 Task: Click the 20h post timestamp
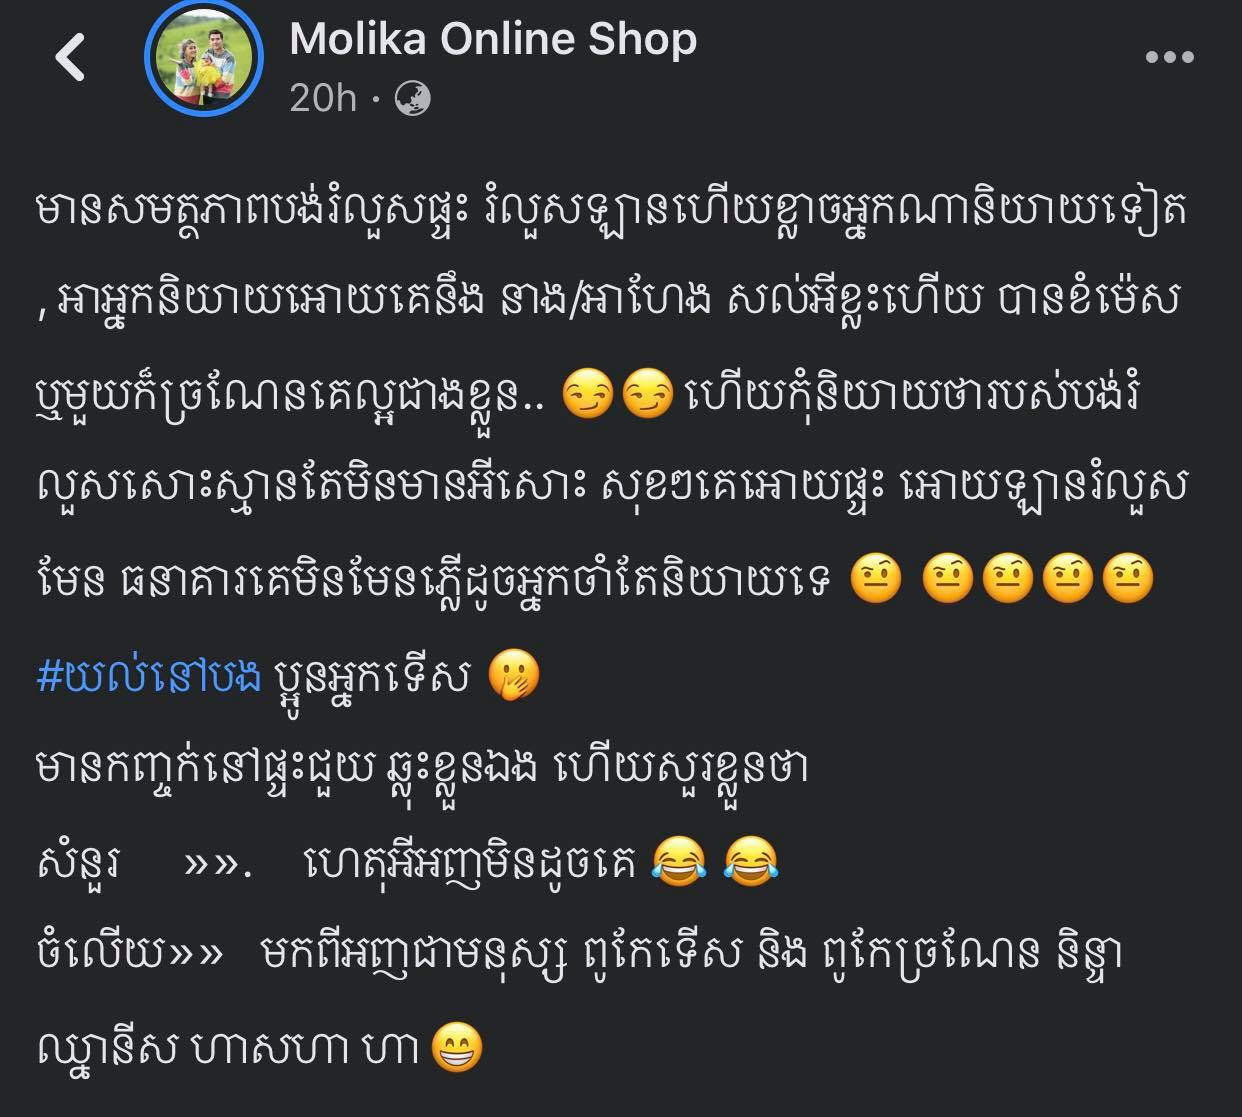point(322,98)
